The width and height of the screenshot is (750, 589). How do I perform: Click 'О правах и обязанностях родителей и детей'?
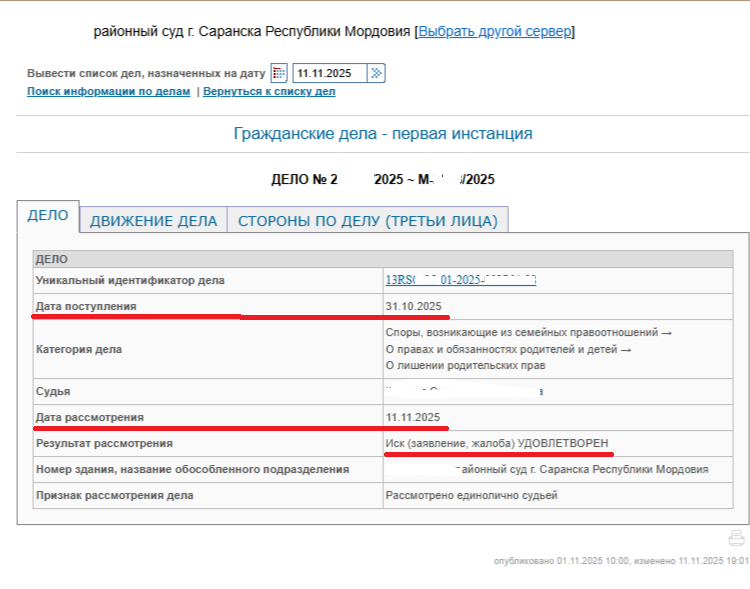click(x=501, y=349)
